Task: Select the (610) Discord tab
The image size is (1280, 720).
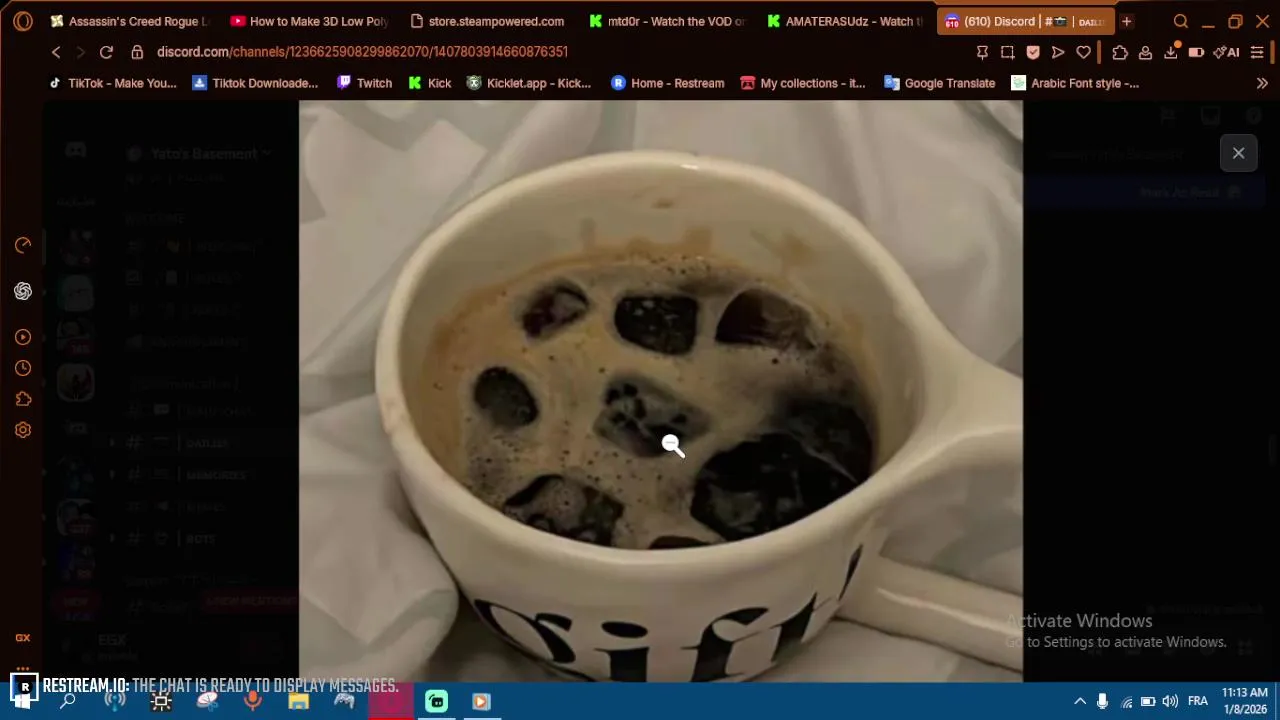Action: [1024, 21]
